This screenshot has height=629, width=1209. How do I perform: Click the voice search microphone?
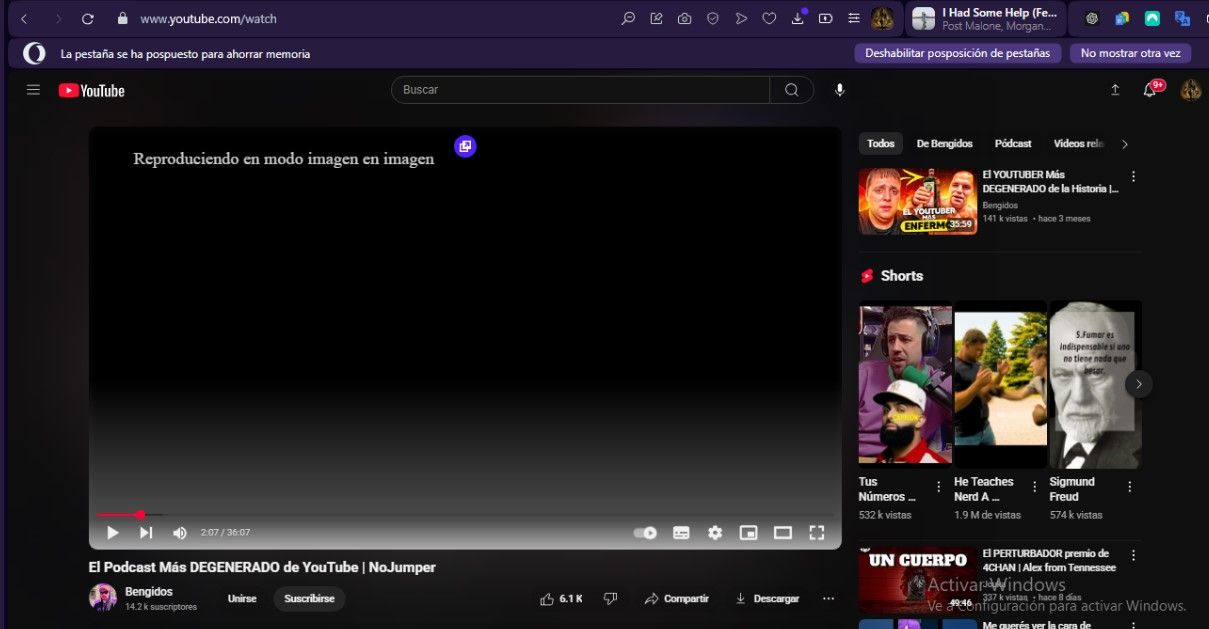pyautogui.click(x=840, y=90)
